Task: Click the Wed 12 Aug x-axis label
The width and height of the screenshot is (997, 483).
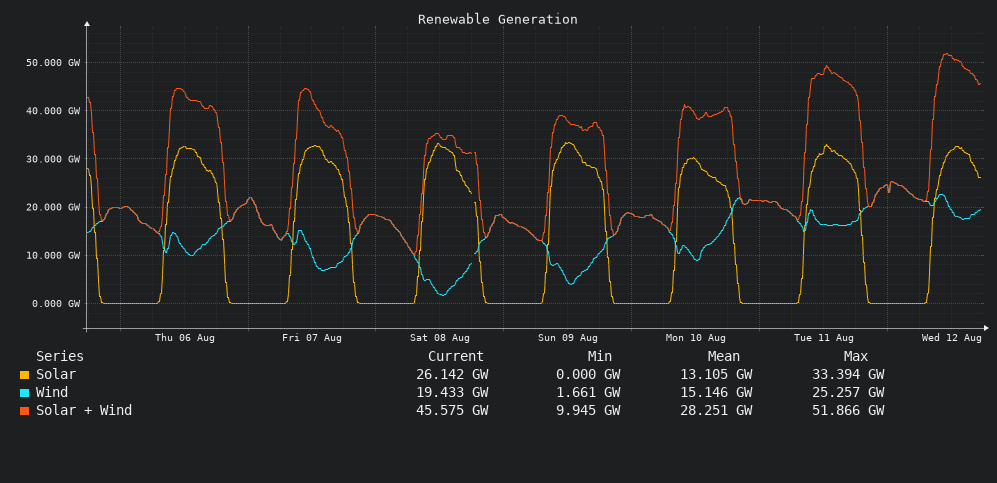Action: point(952,338)
